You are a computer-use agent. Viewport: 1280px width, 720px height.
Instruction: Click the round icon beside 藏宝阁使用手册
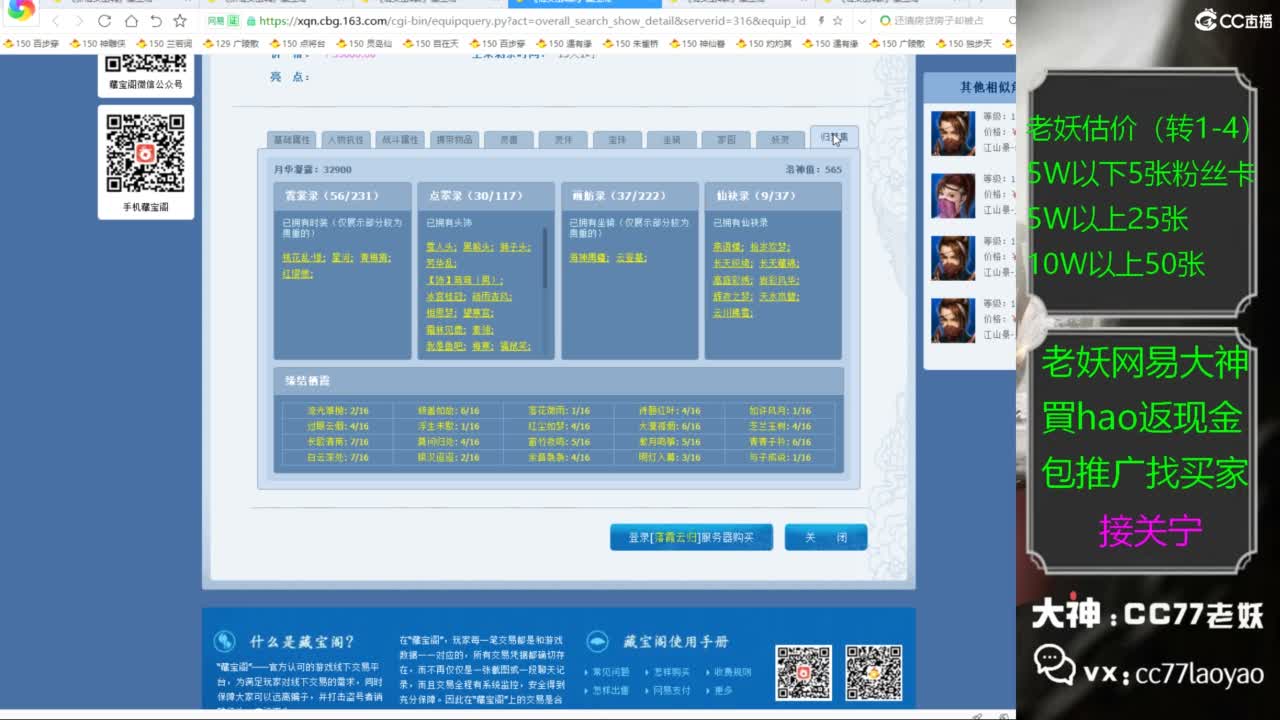(597, 642)
